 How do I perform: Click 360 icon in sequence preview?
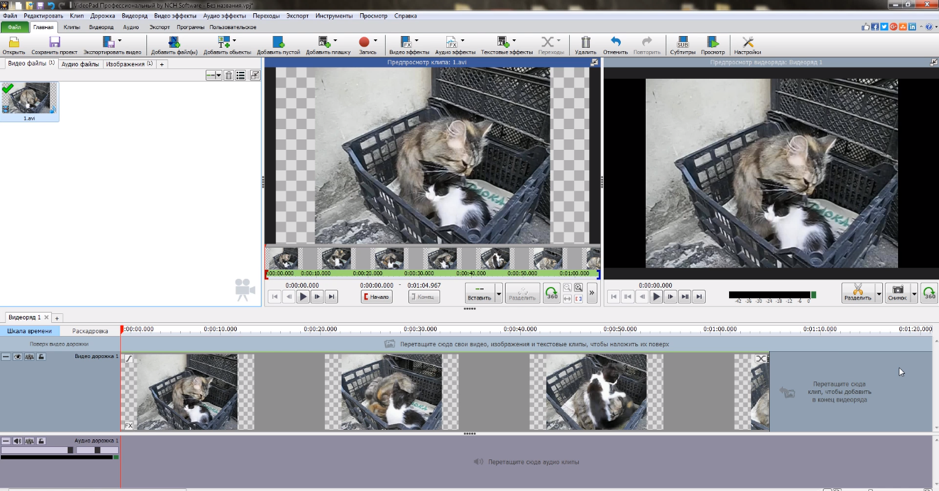point(929,293)
